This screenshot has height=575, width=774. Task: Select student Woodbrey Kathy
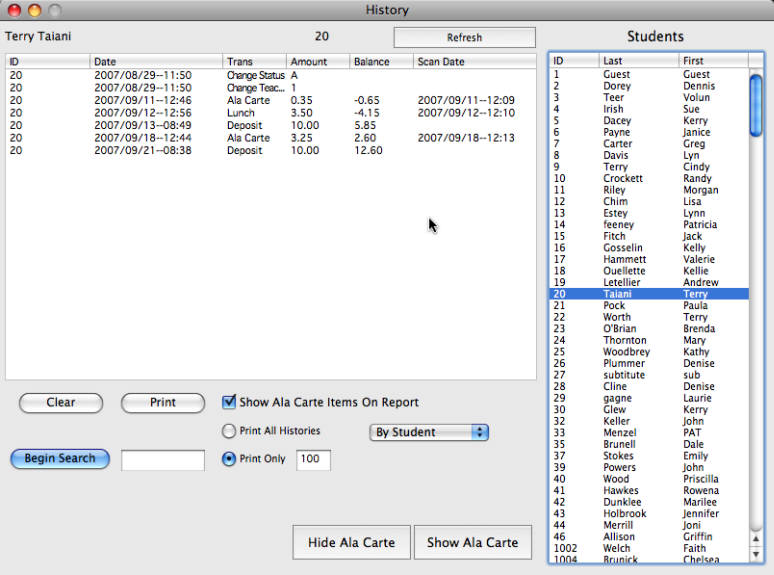tap(649, 352)
